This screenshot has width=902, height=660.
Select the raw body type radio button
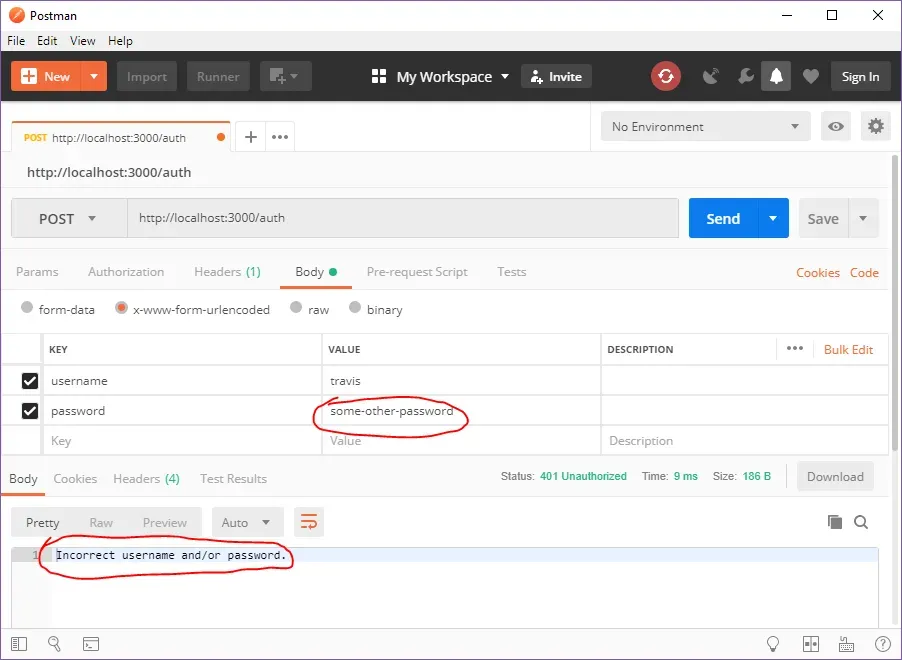click(x=297, y=309)
